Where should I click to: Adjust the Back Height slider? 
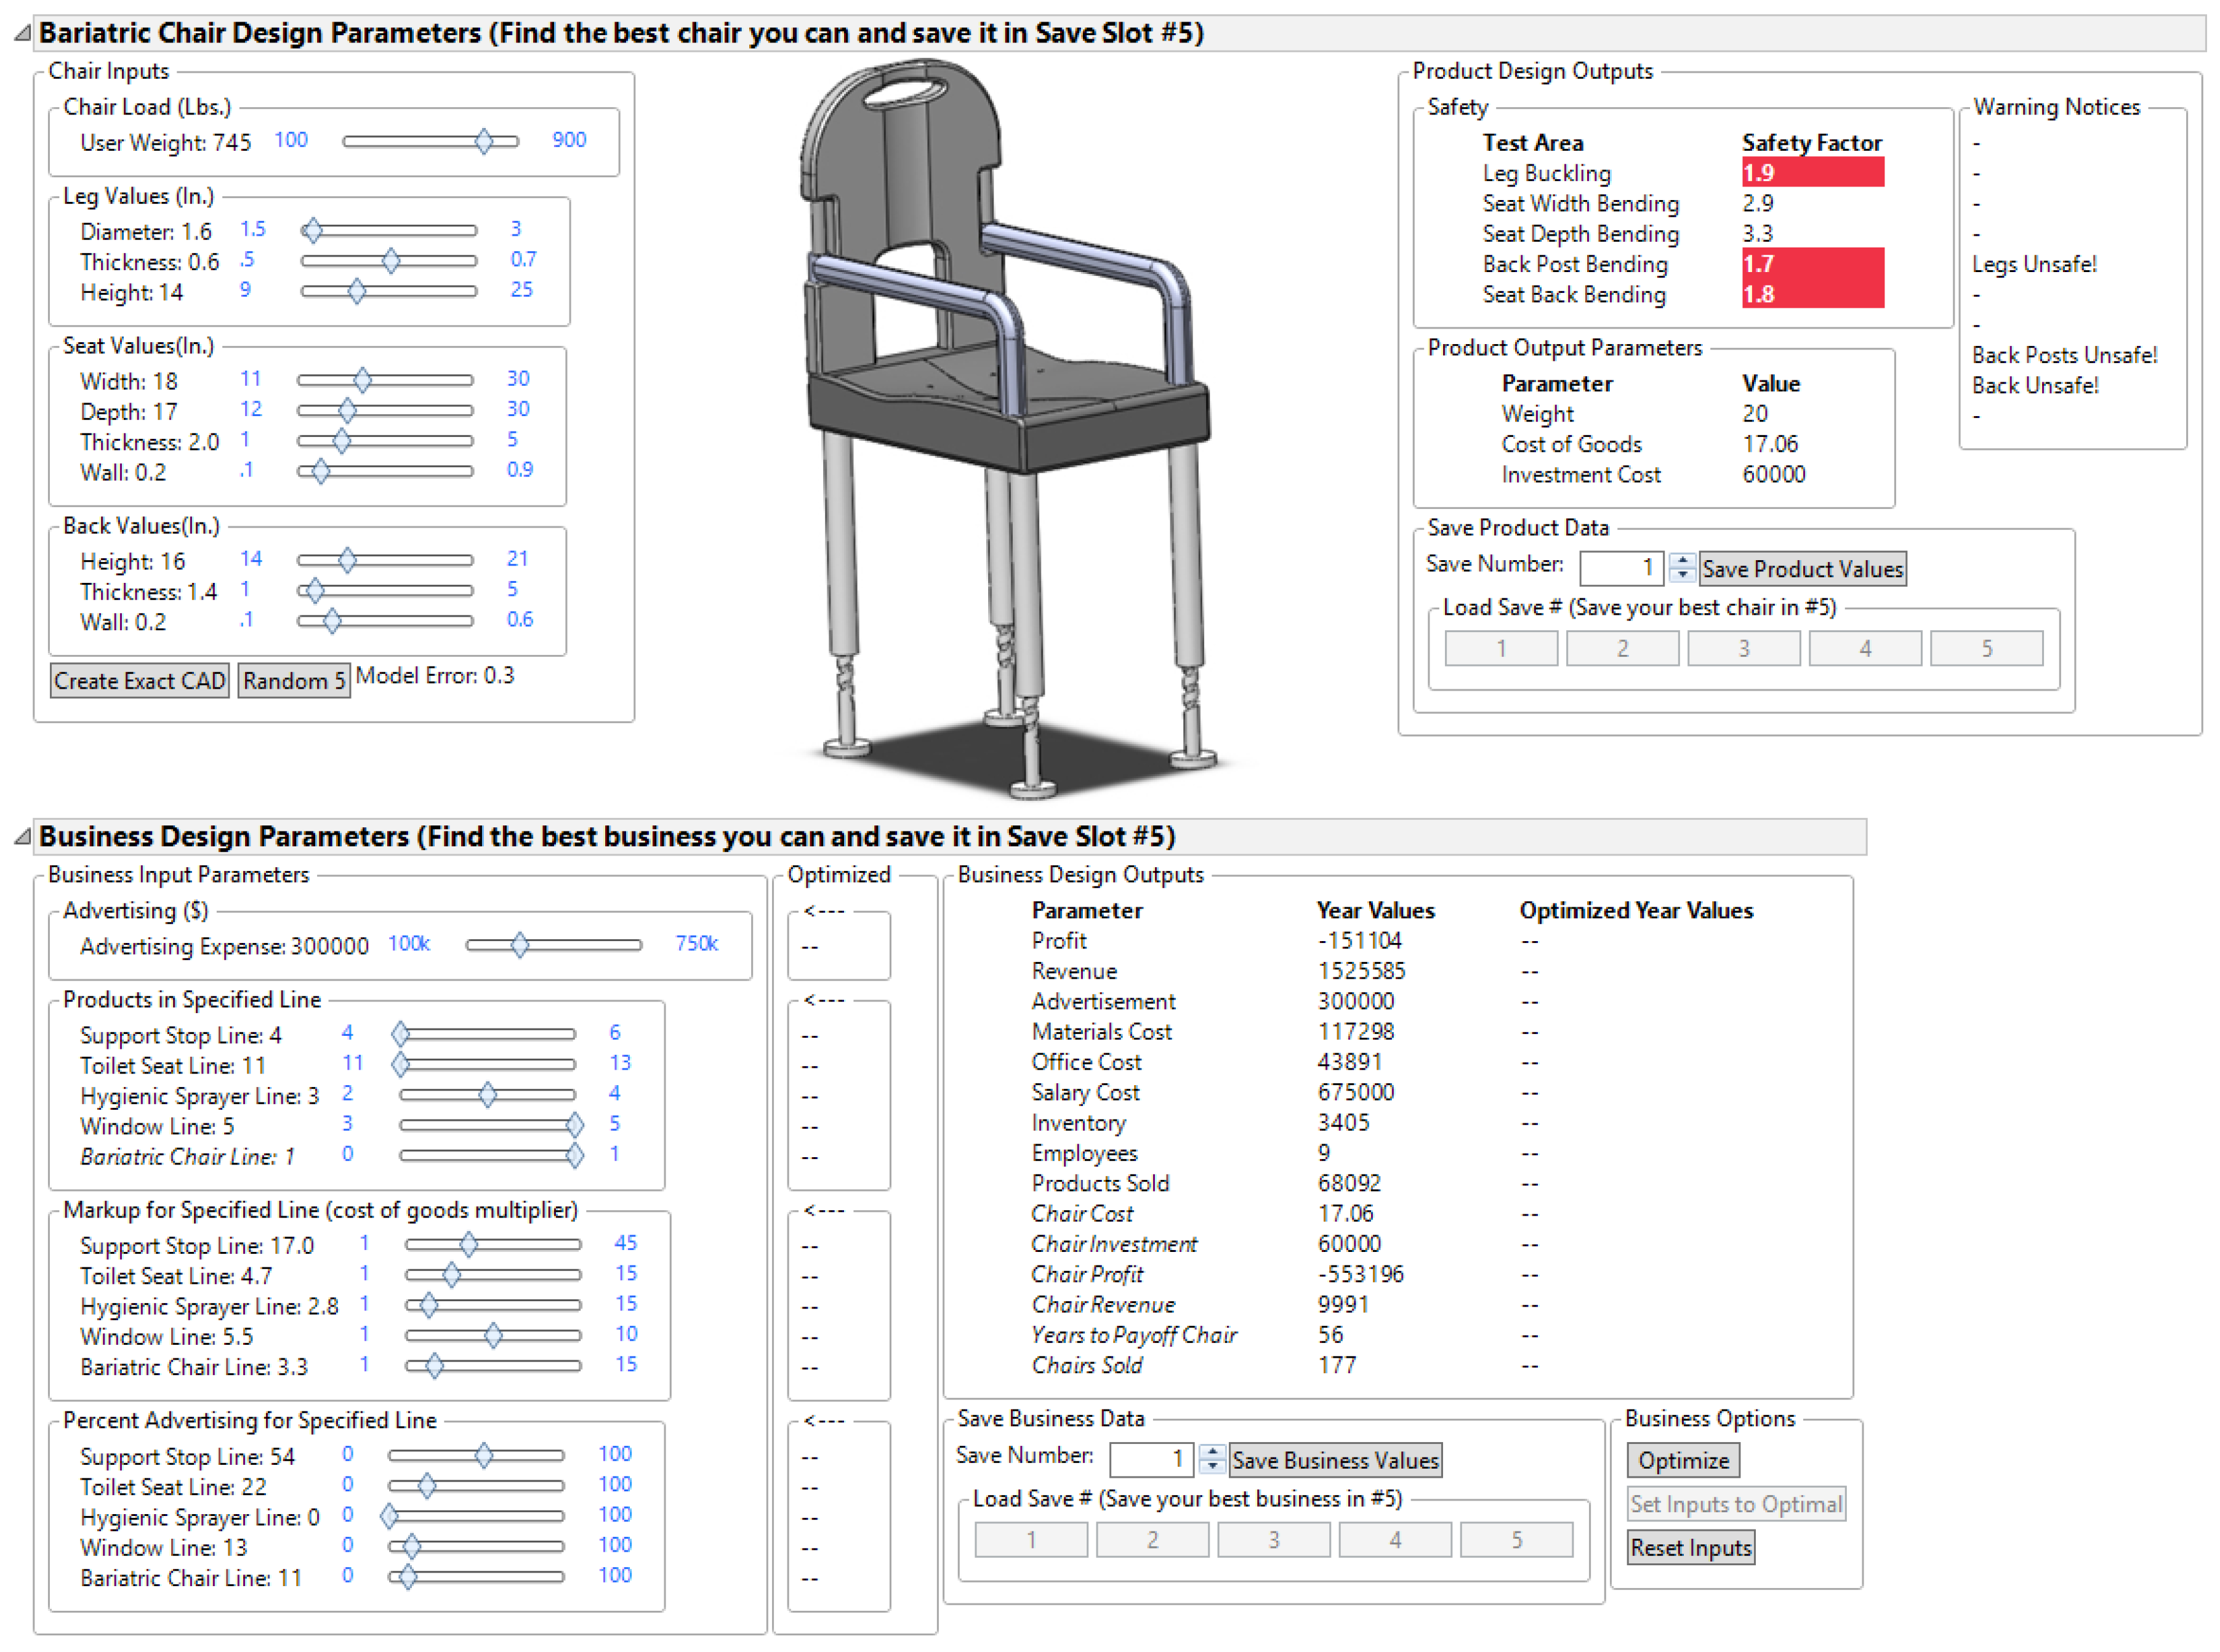[x=386, y=560]
